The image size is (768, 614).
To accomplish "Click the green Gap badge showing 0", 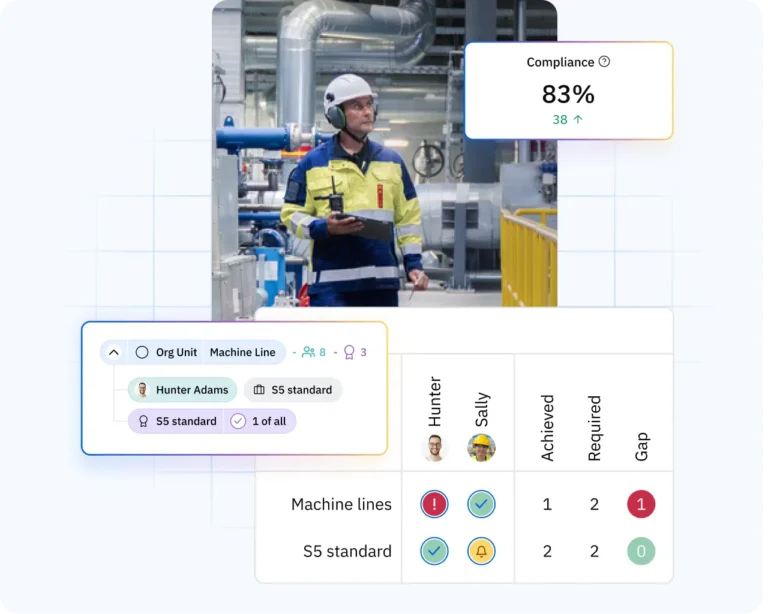I will [x=641, y=551].
